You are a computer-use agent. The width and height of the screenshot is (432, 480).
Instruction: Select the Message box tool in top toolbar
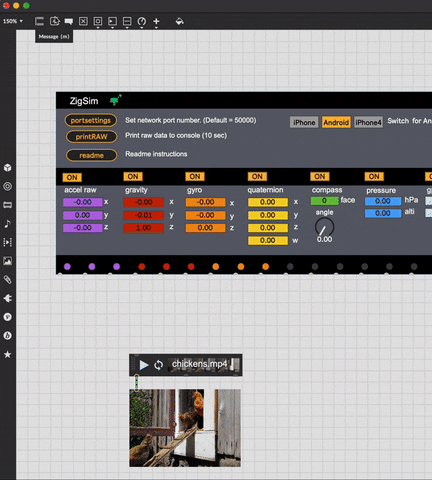point(54,21)
